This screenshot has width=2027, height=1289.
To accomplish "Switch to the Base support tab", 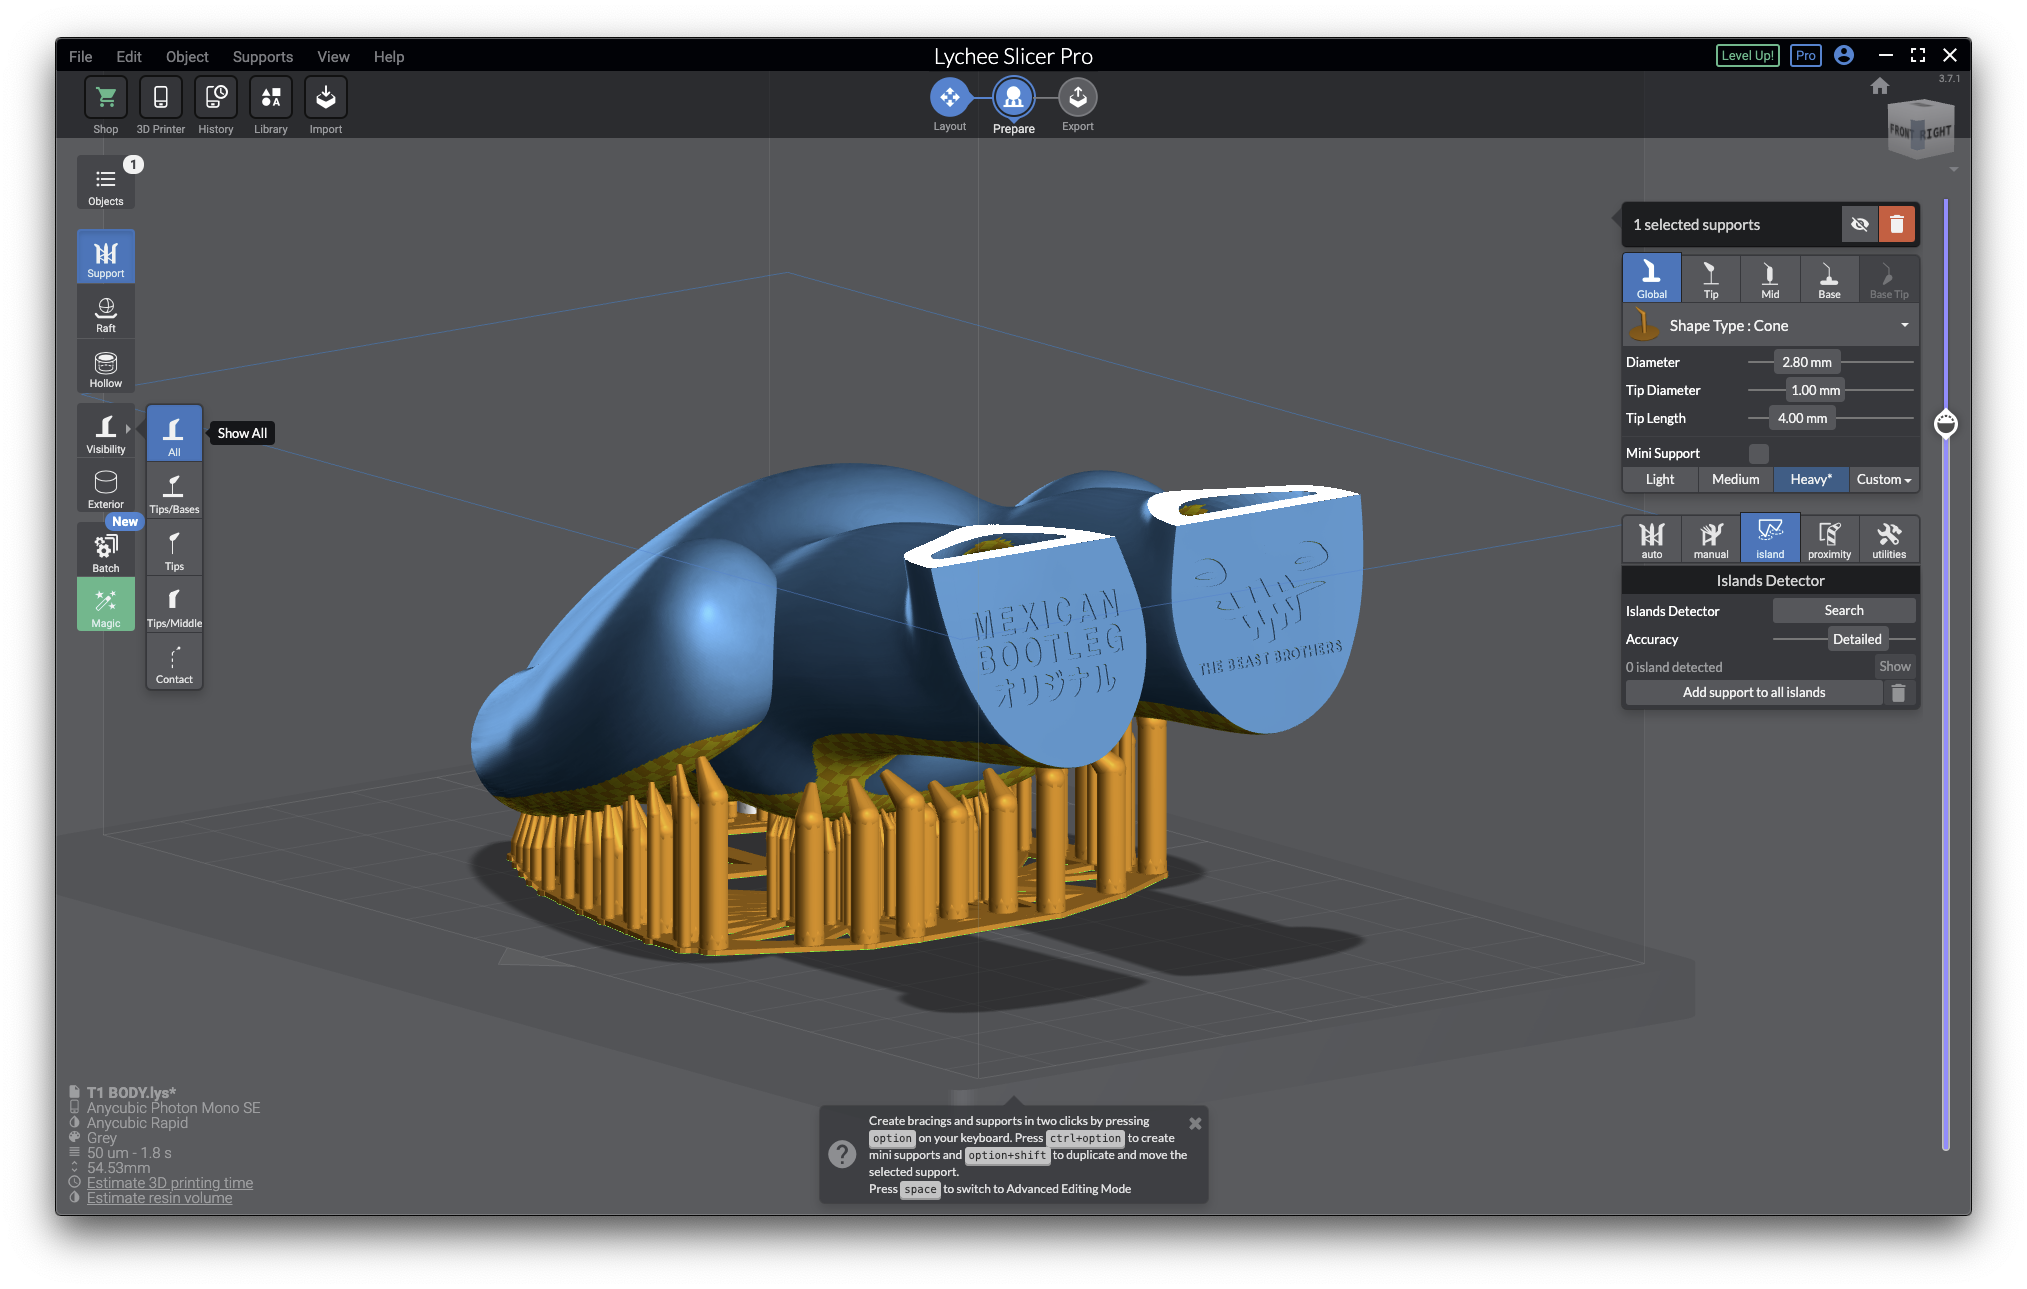I will (x=1828, y=278).
